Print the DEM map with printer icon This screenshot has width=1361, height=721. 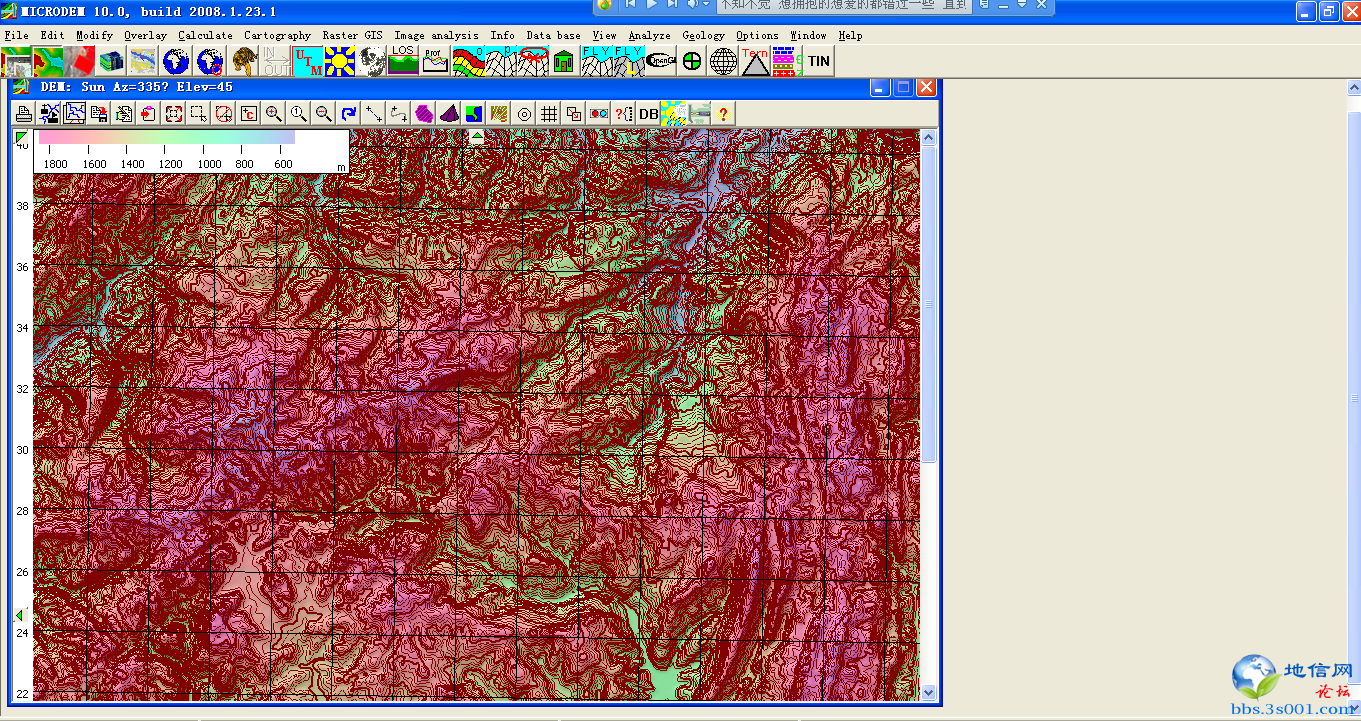[24, 113]
